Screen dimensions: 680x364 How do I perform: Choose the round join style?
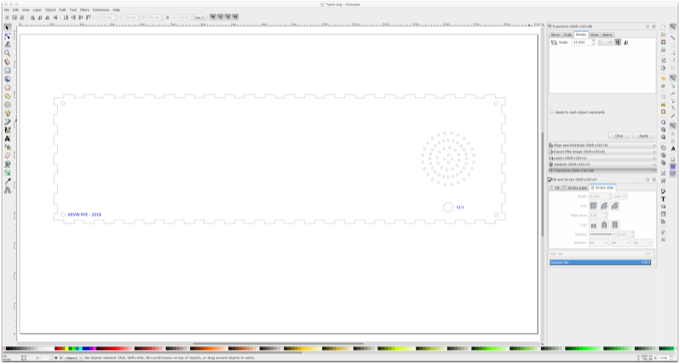click(x=604, y=206)
